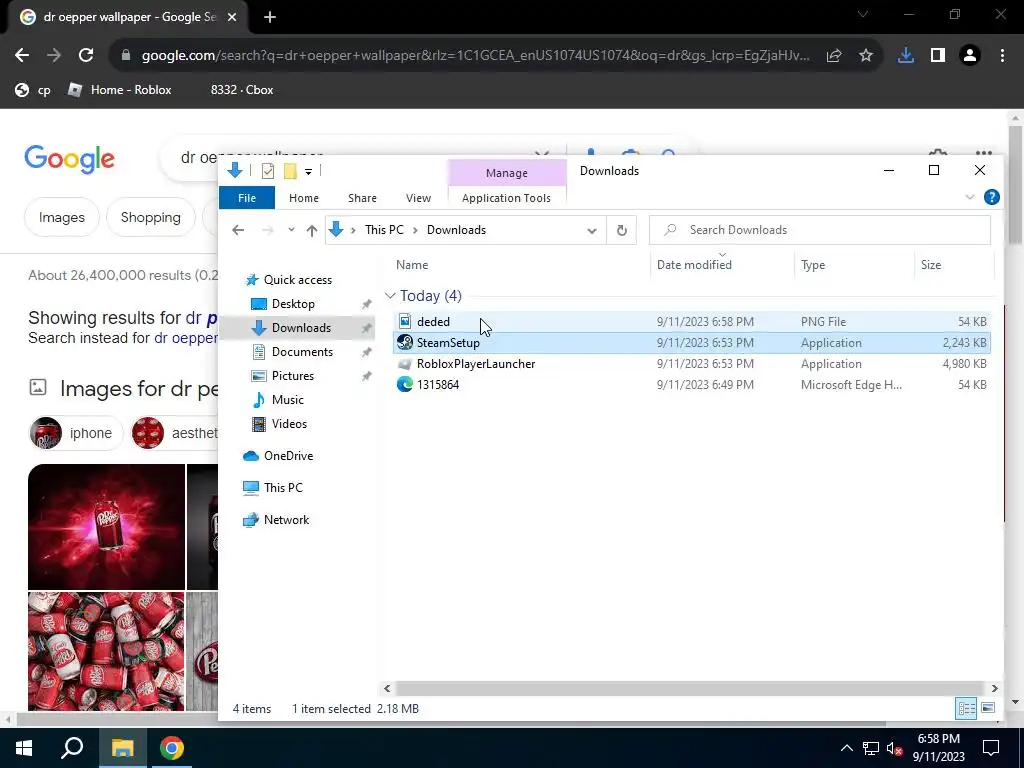The width and height of the screenshot is (1024, 768).
Task: Open the address bar history dropdown
Action: (x=592, y=231)
